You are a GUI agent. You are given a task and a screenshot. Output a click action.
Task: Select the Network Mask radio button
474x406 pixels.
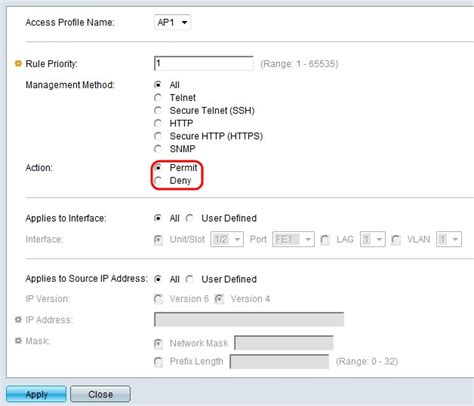[158, 344]
